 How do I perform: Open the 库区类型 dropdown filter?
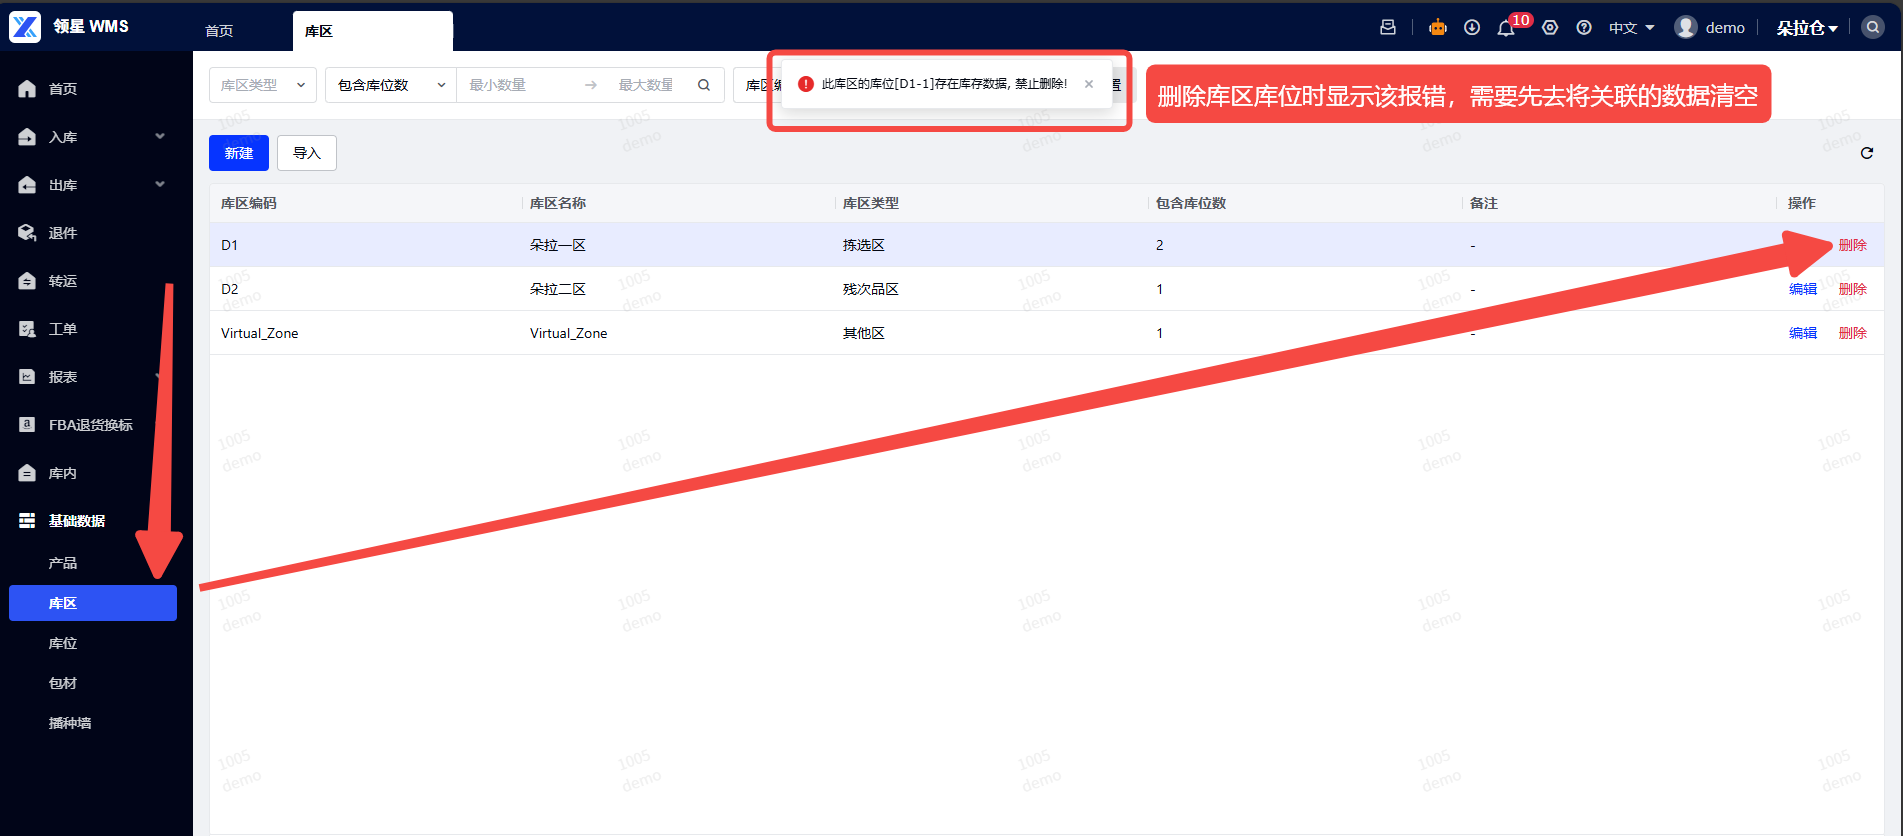[263, 85]
